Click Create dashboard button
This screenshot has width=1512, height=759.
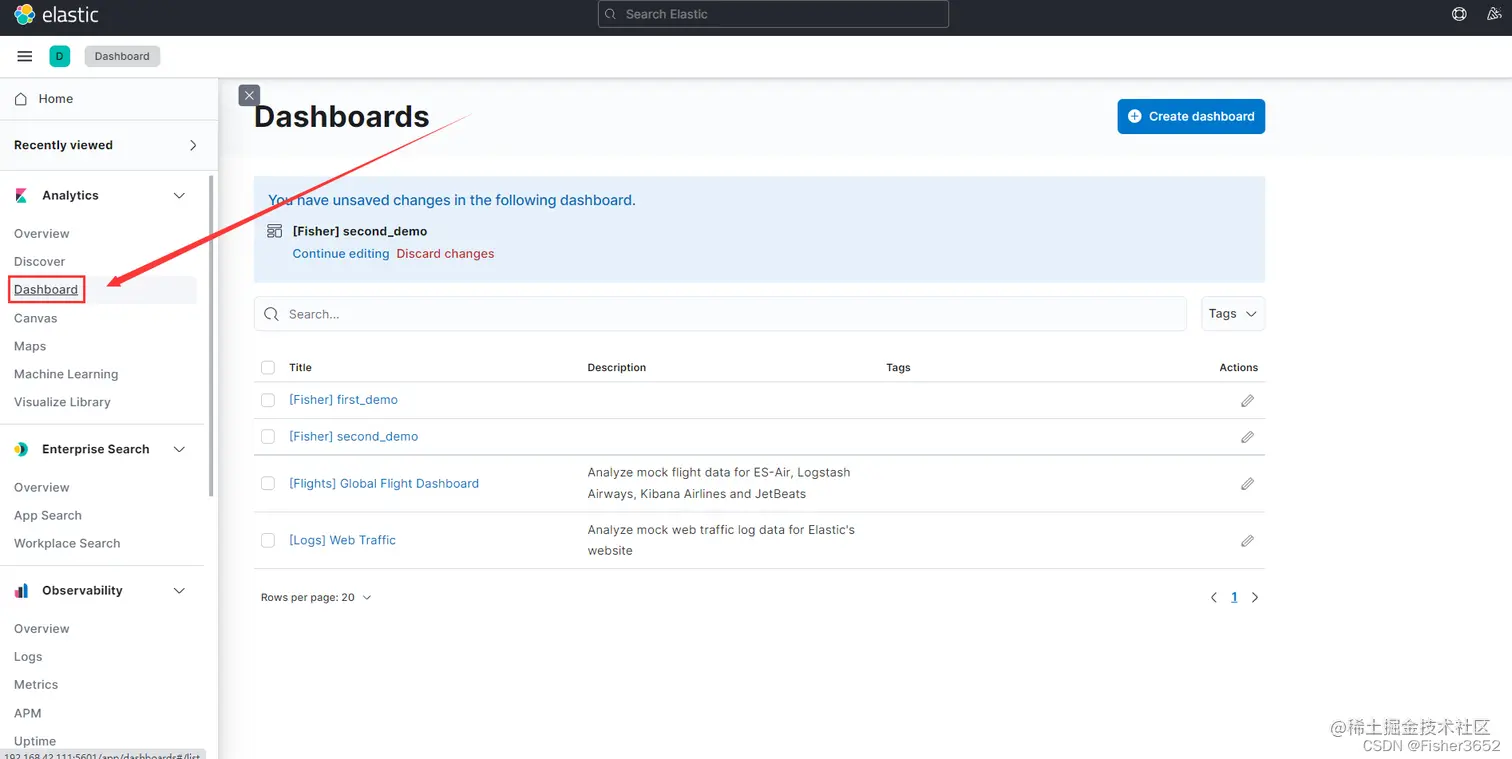click(1191, 116)
